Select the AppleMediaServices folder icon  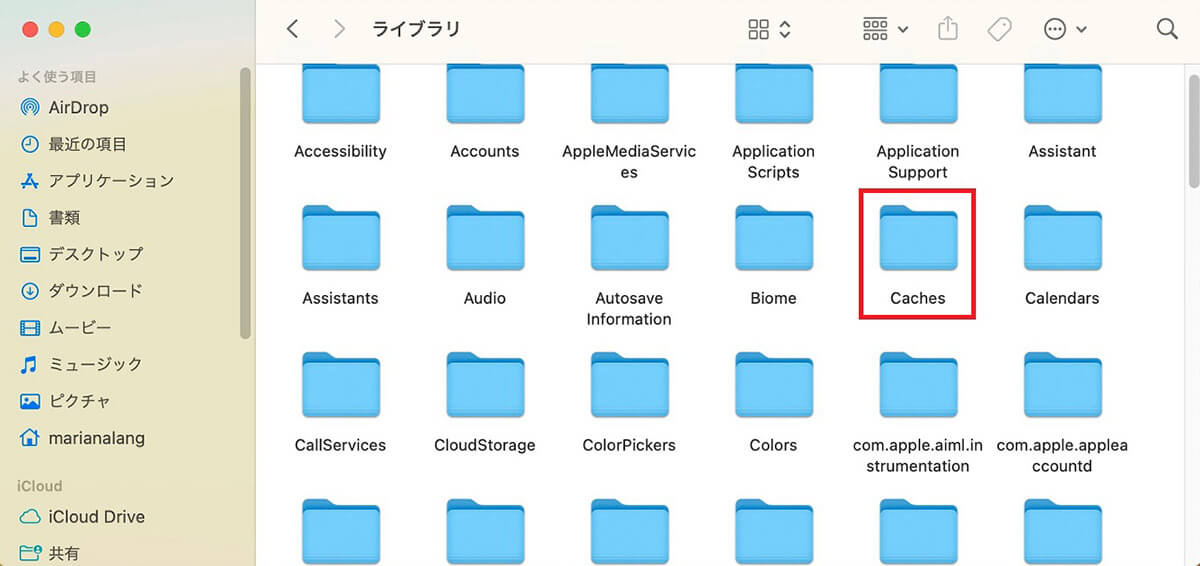629,94
